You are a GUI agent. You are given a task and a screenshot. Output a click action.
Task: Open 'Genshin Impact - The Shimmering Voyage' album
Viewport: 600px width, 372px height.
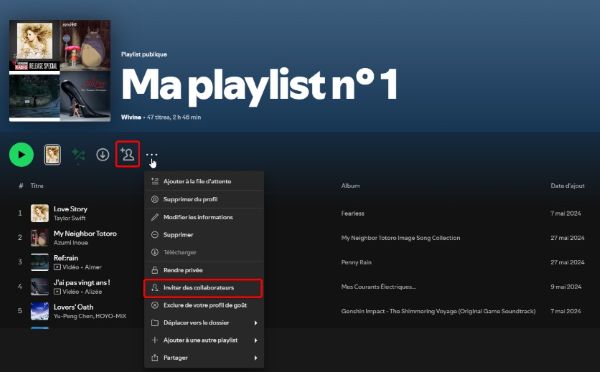438,311
